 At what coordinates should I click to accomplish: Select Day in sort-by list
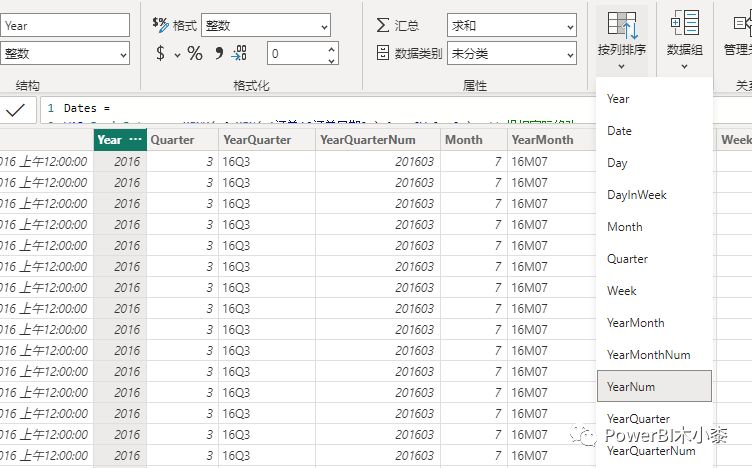(x=654, y=163)
